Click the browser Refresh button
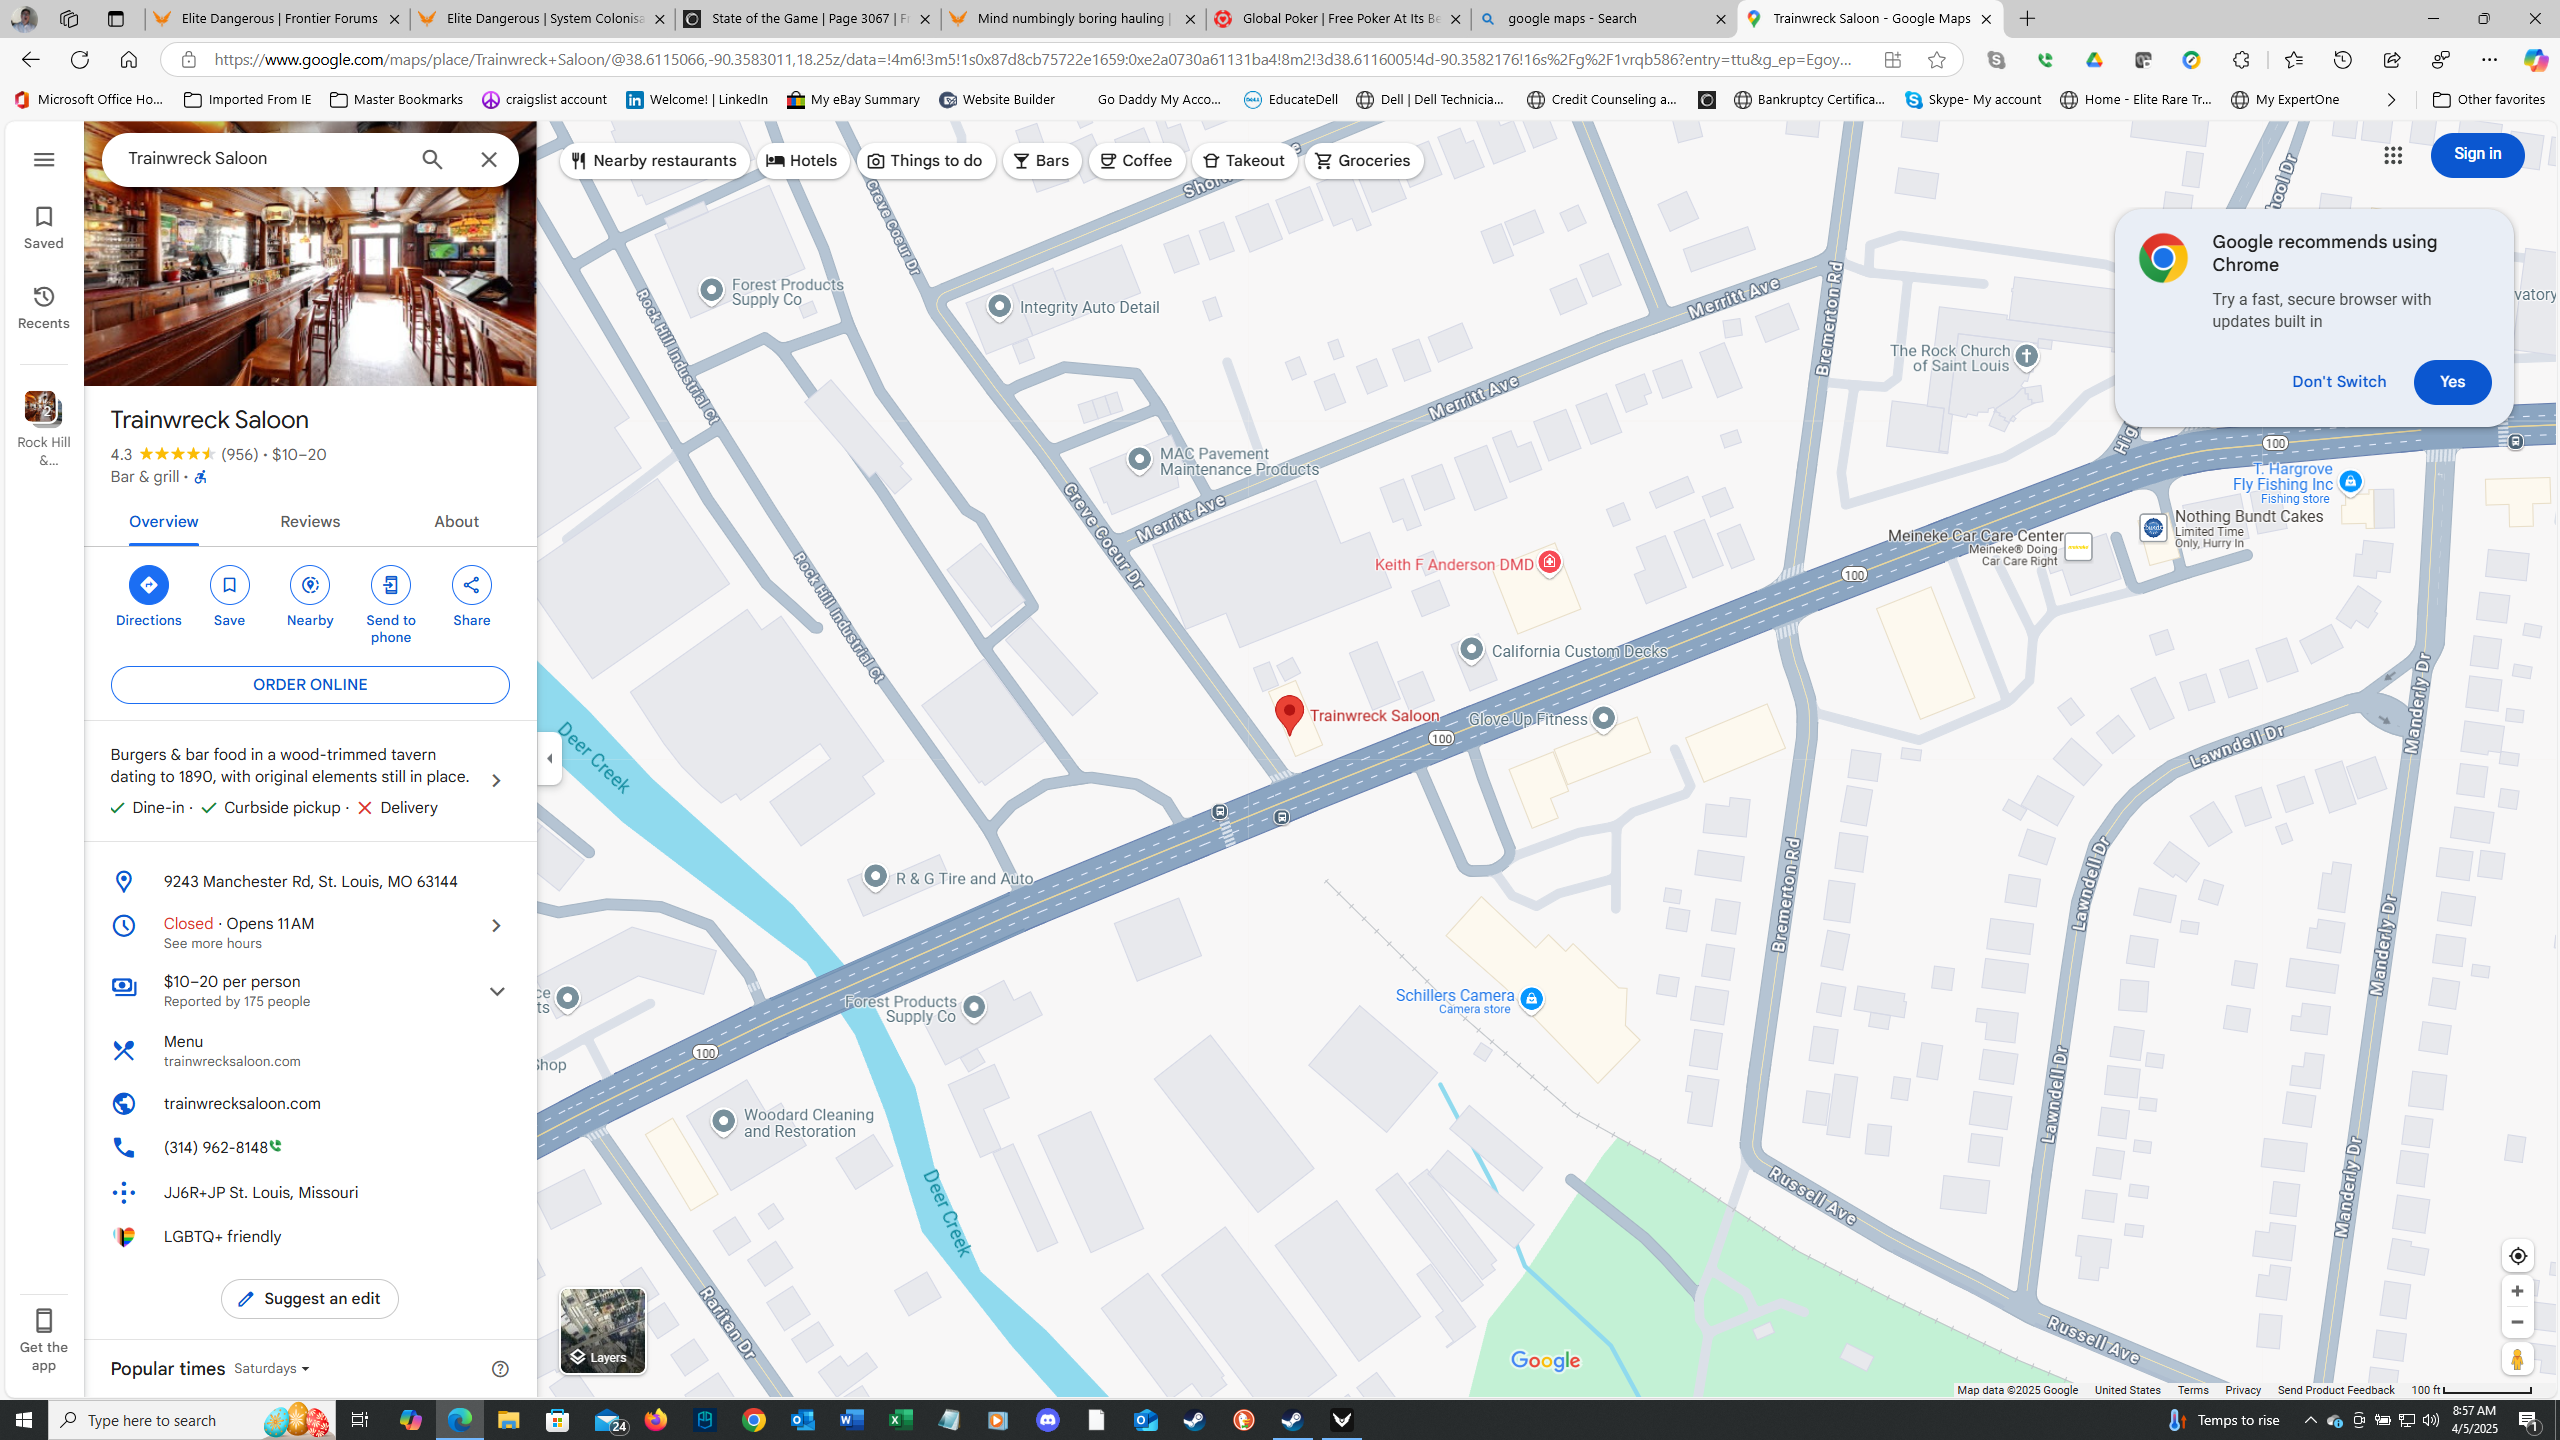The image size is (2560, 1440). click(x=80, y=60)
